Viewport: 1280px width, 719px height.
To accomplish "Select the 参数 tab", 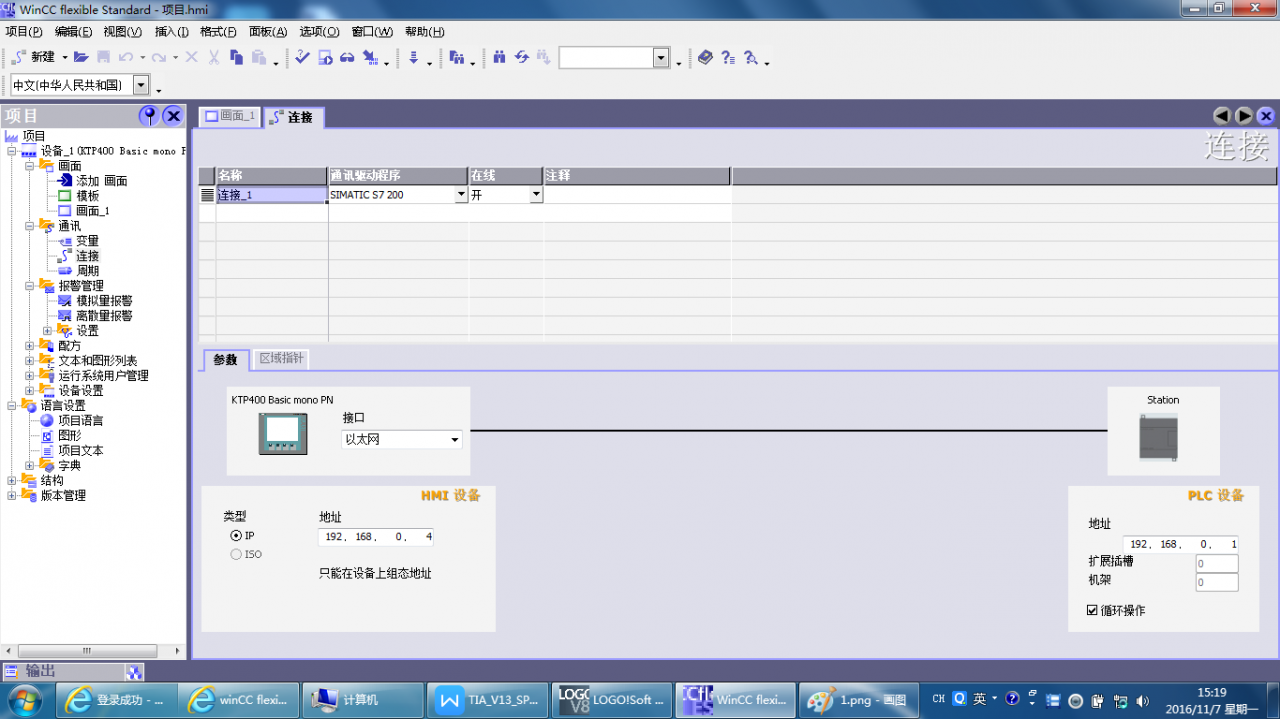I will (x=225, y=359).
